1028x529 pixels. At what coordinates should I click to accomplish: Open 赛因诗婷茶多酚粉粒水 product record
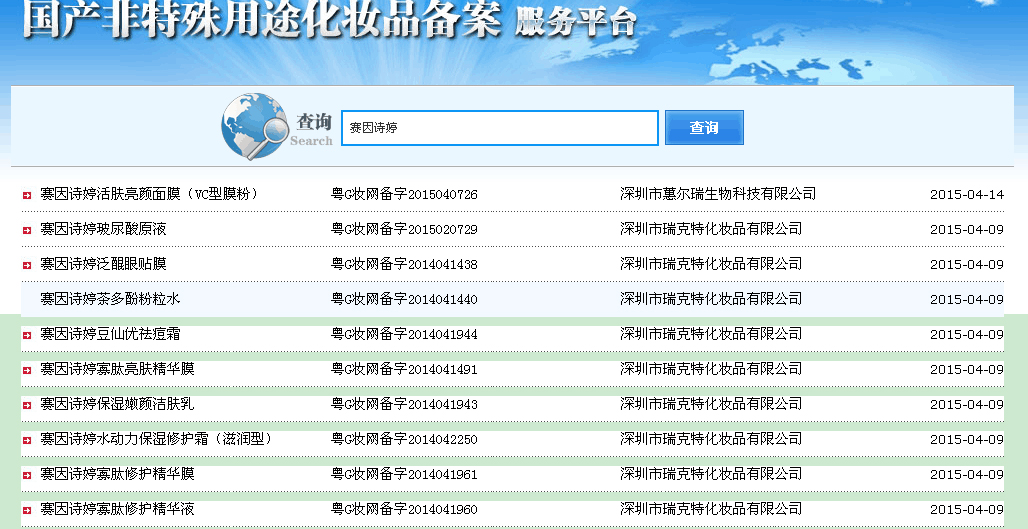point(110,299)
